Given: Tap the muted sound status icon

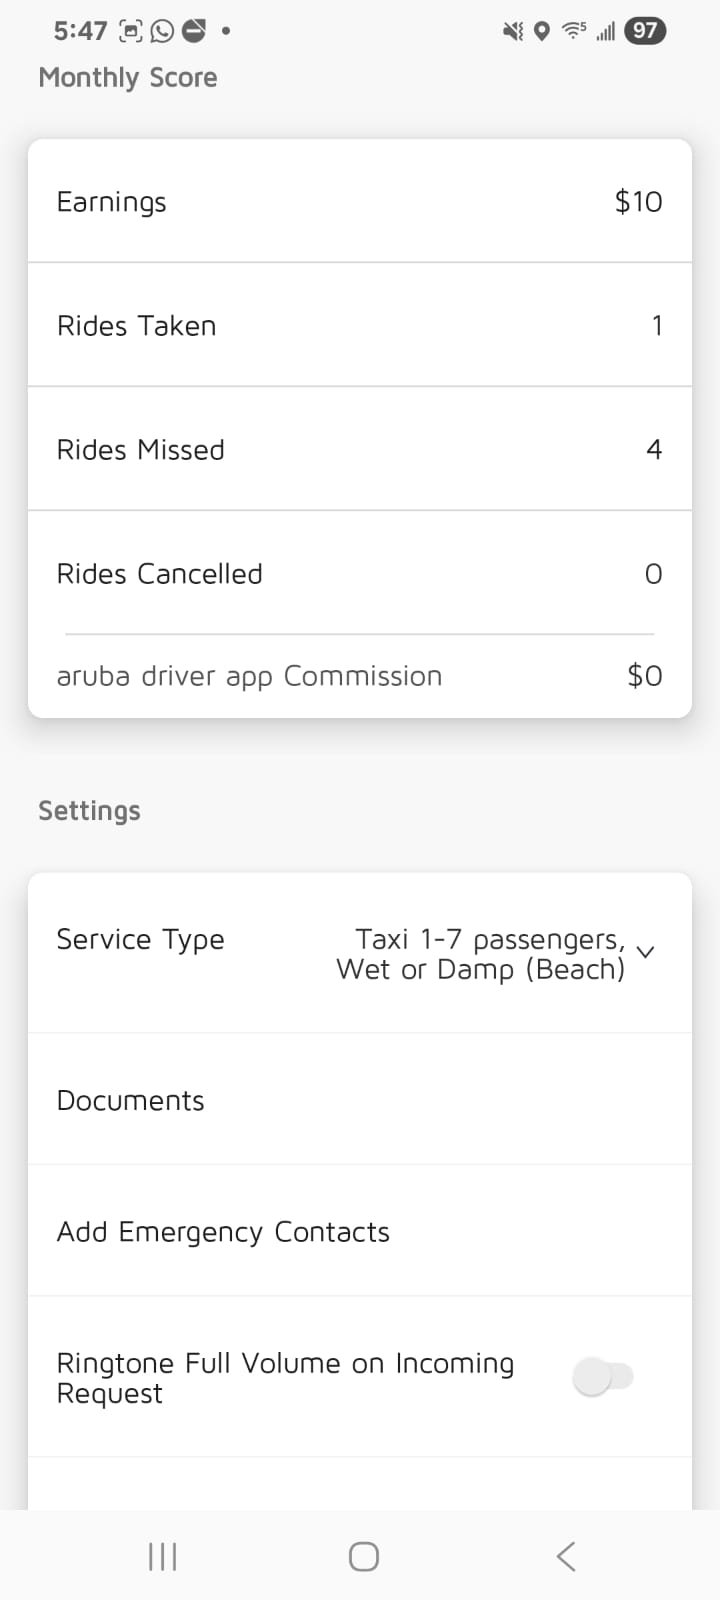Looking at the screenshot, I should pos(513,32).
